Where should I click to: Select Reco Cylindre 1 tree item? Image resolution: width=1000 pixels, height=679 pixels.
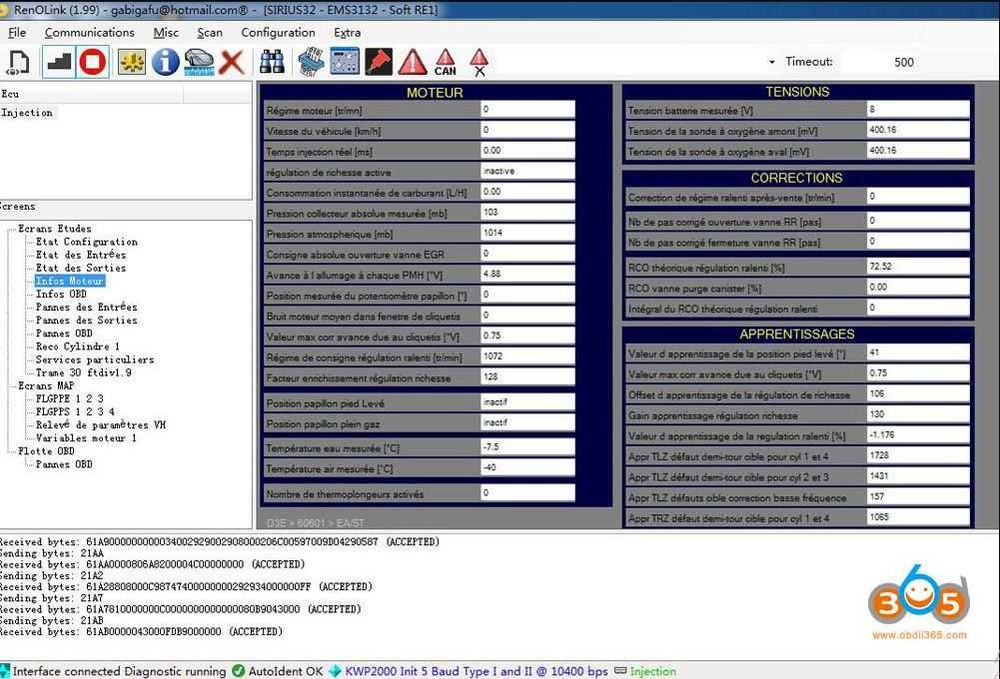[77, 346]
